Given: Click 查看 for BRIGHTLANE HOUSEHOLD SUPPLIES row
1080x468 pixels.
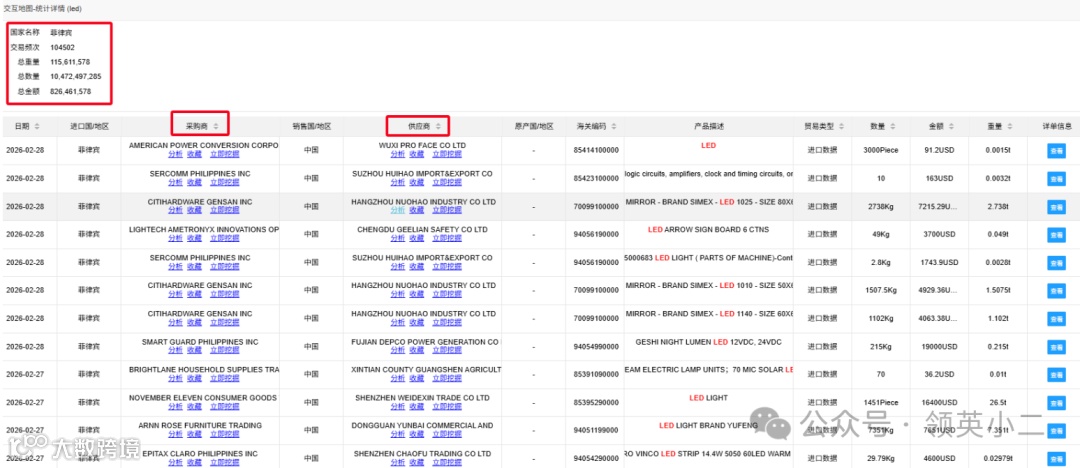Looking at the screenshot, I should tap(1056, 375).
